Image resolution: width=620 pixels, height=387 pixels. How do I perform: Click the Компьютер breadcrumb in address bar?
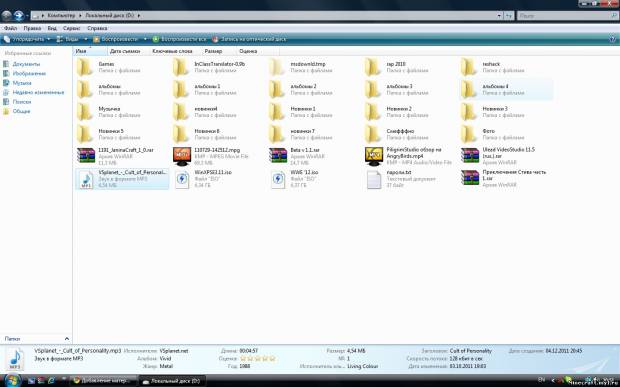click(61, 16)
